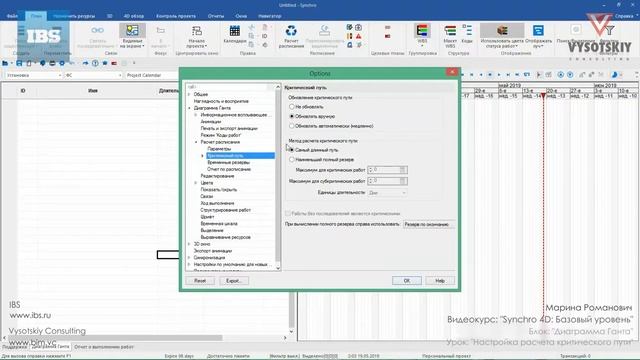640x360 pixels.
Task: Open the 'Установка' dropdown in toolbar
Action: point(33,75)
